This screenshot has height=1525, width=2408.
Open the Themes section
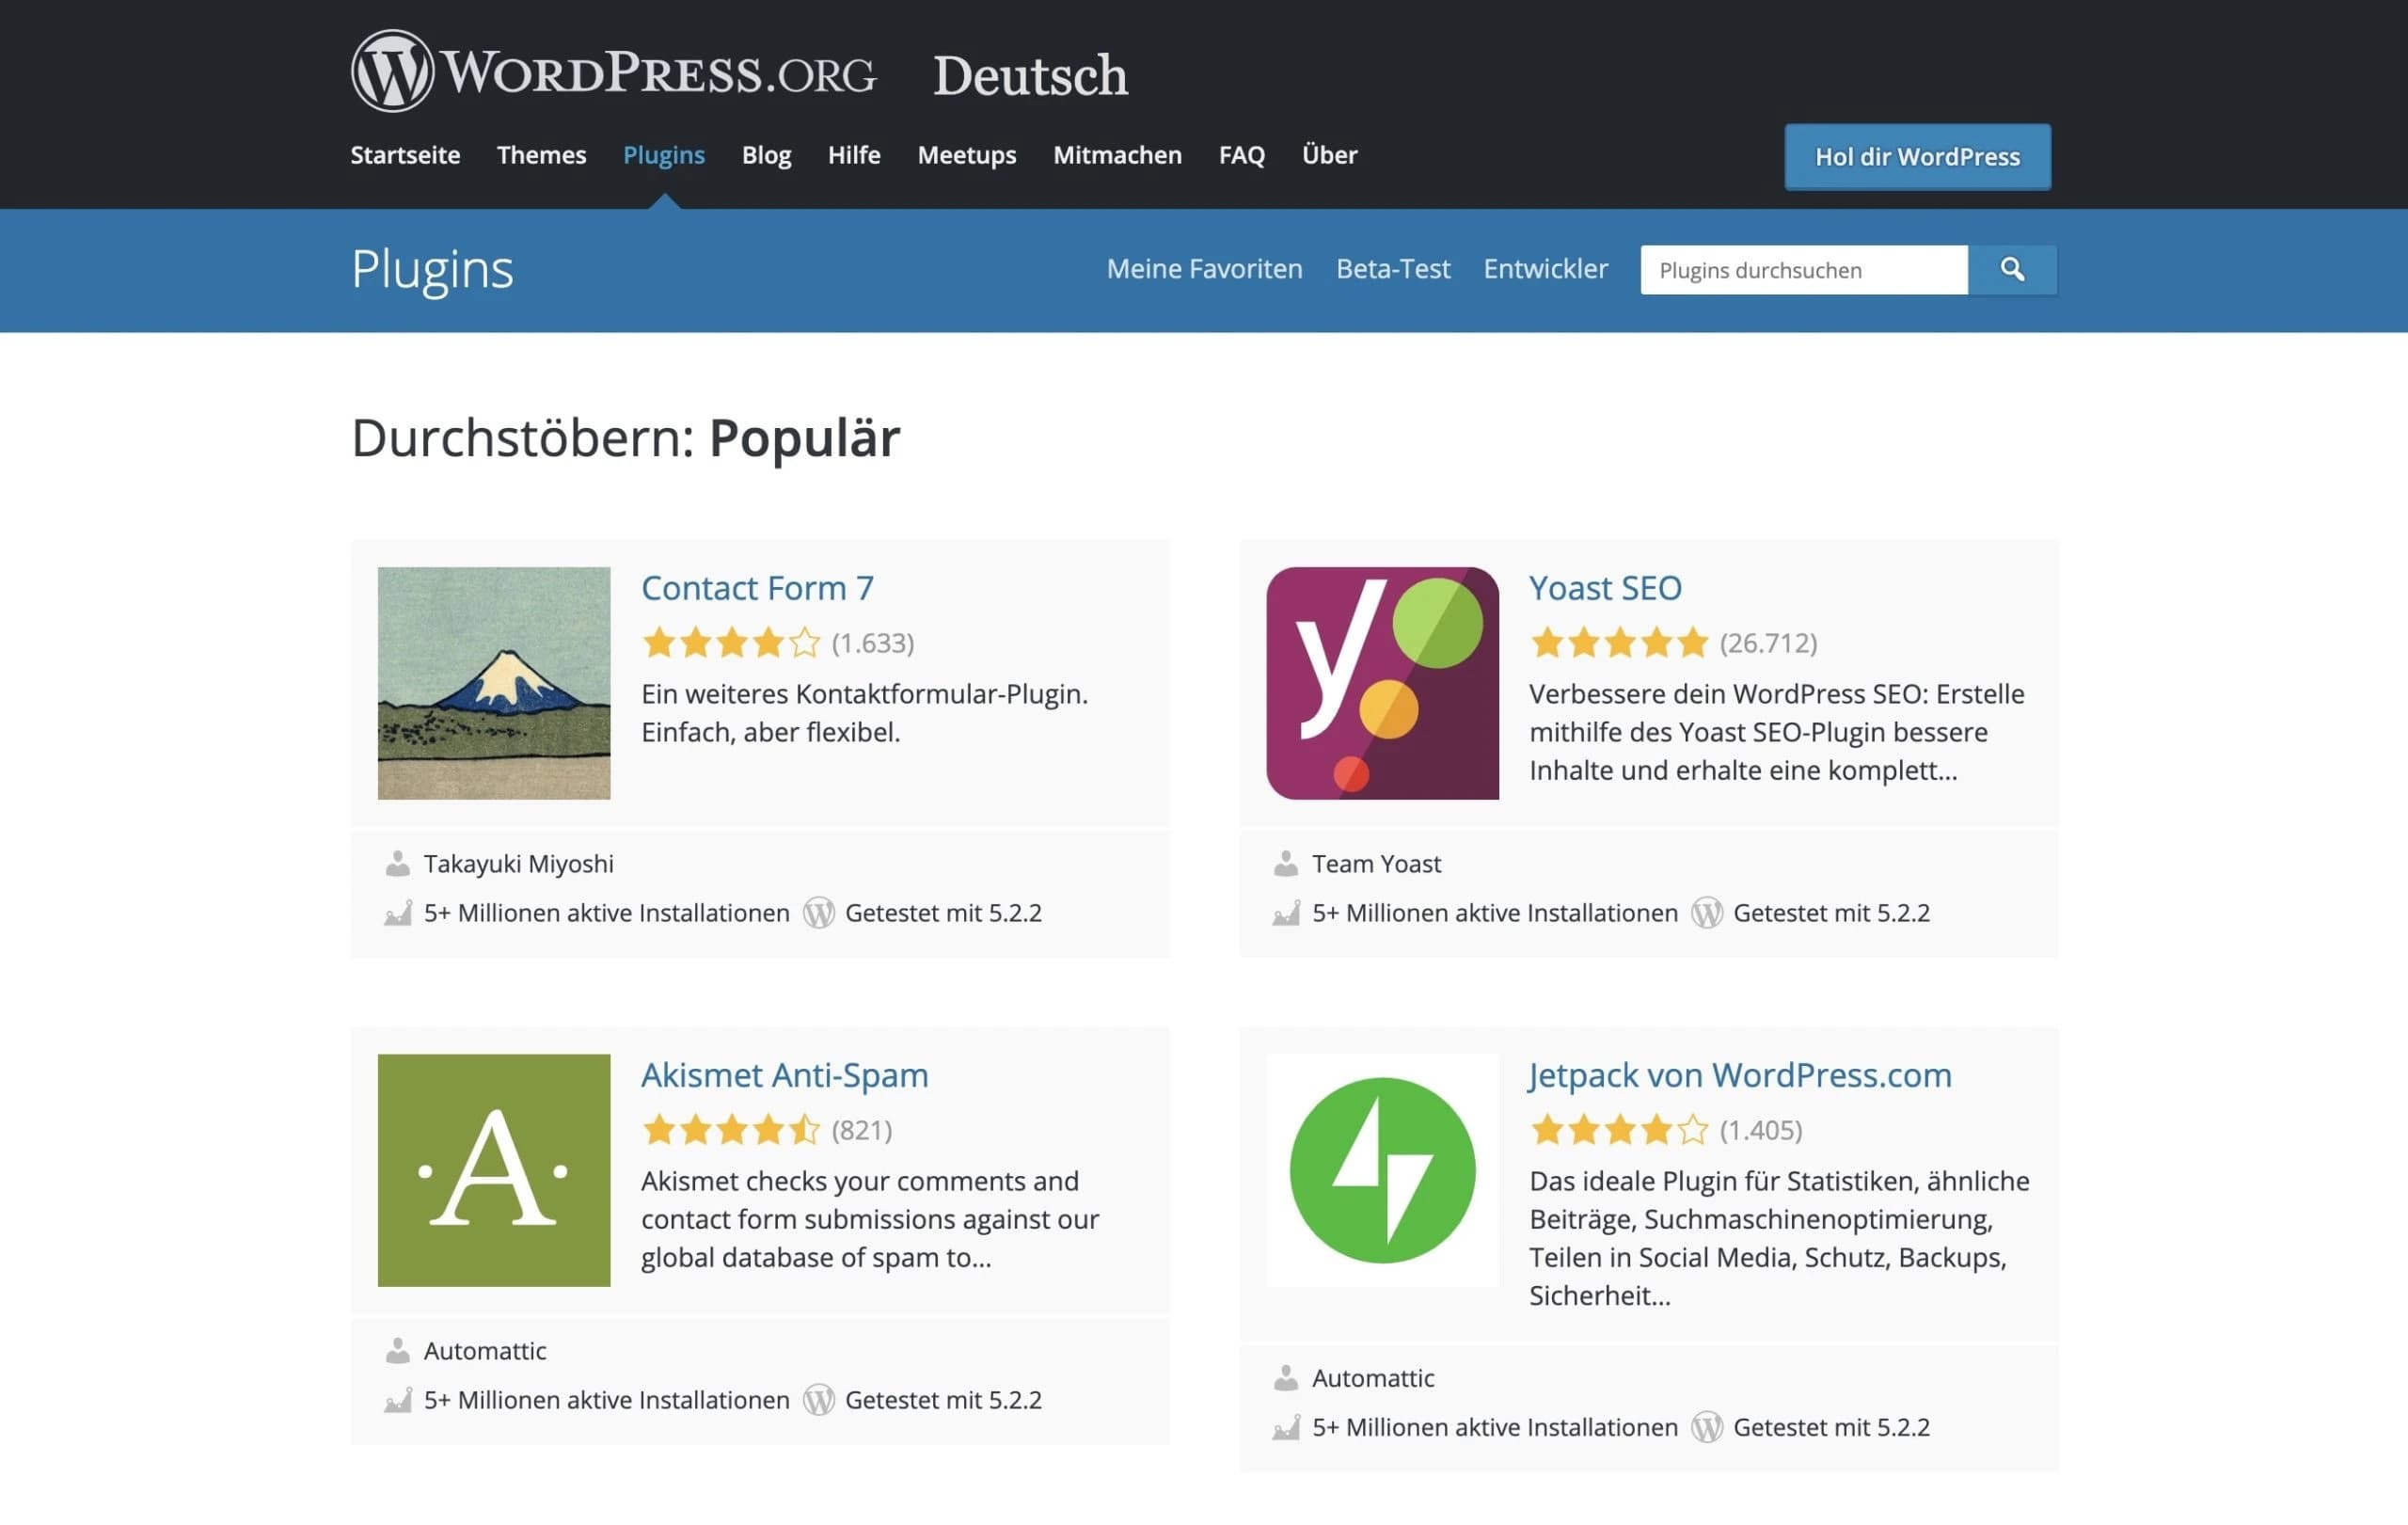point(541,155)
